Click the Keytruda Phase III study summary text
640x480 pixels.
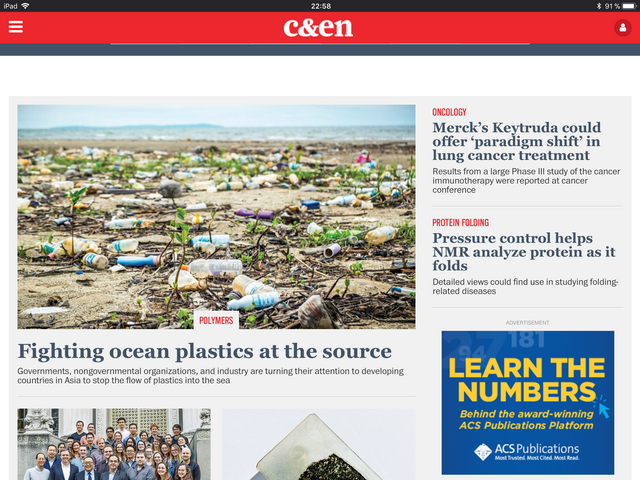pyautogui.click(x=526, y=180)
